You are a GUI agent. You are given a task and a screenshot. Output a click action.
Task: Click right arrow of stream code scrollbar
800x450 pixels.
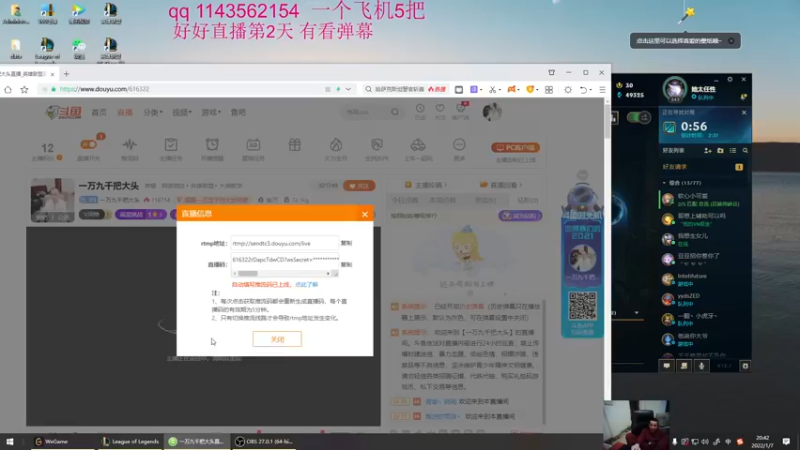328,273
